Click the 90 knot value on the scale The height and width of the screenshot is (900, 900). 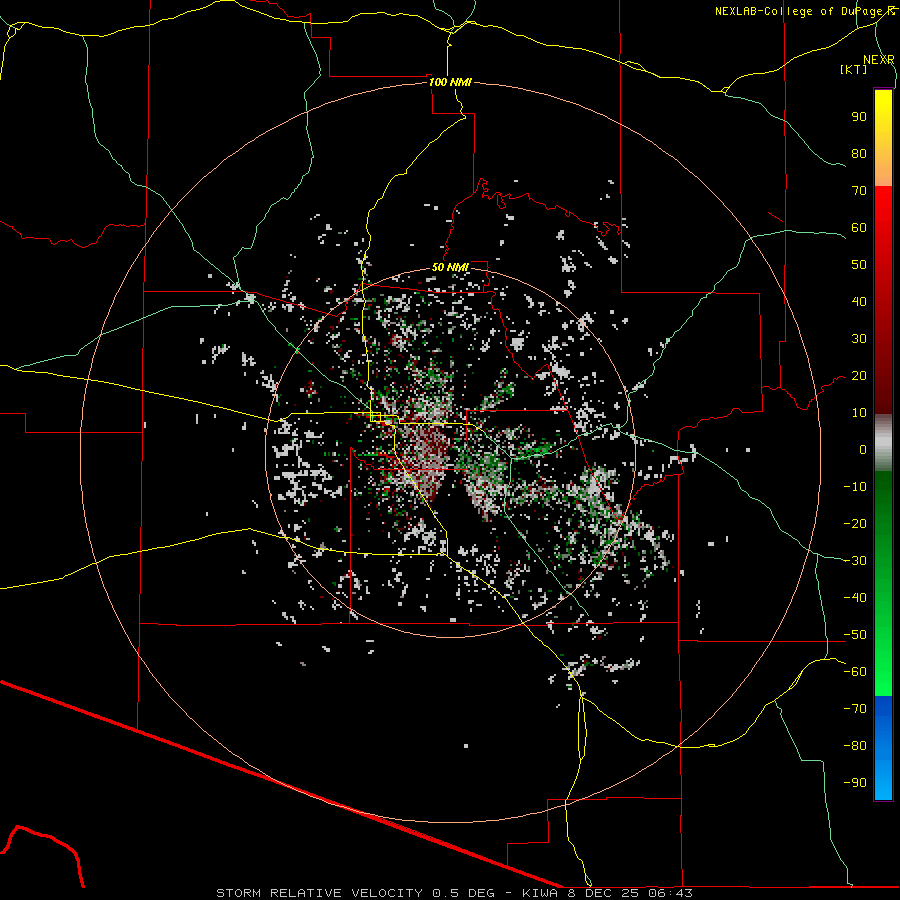pos(859,117)
